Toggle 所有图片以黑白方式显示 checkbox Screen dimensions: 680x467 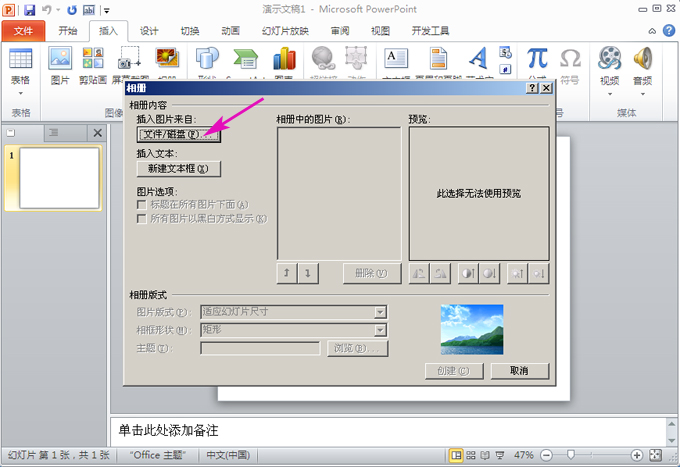point(142,218)
